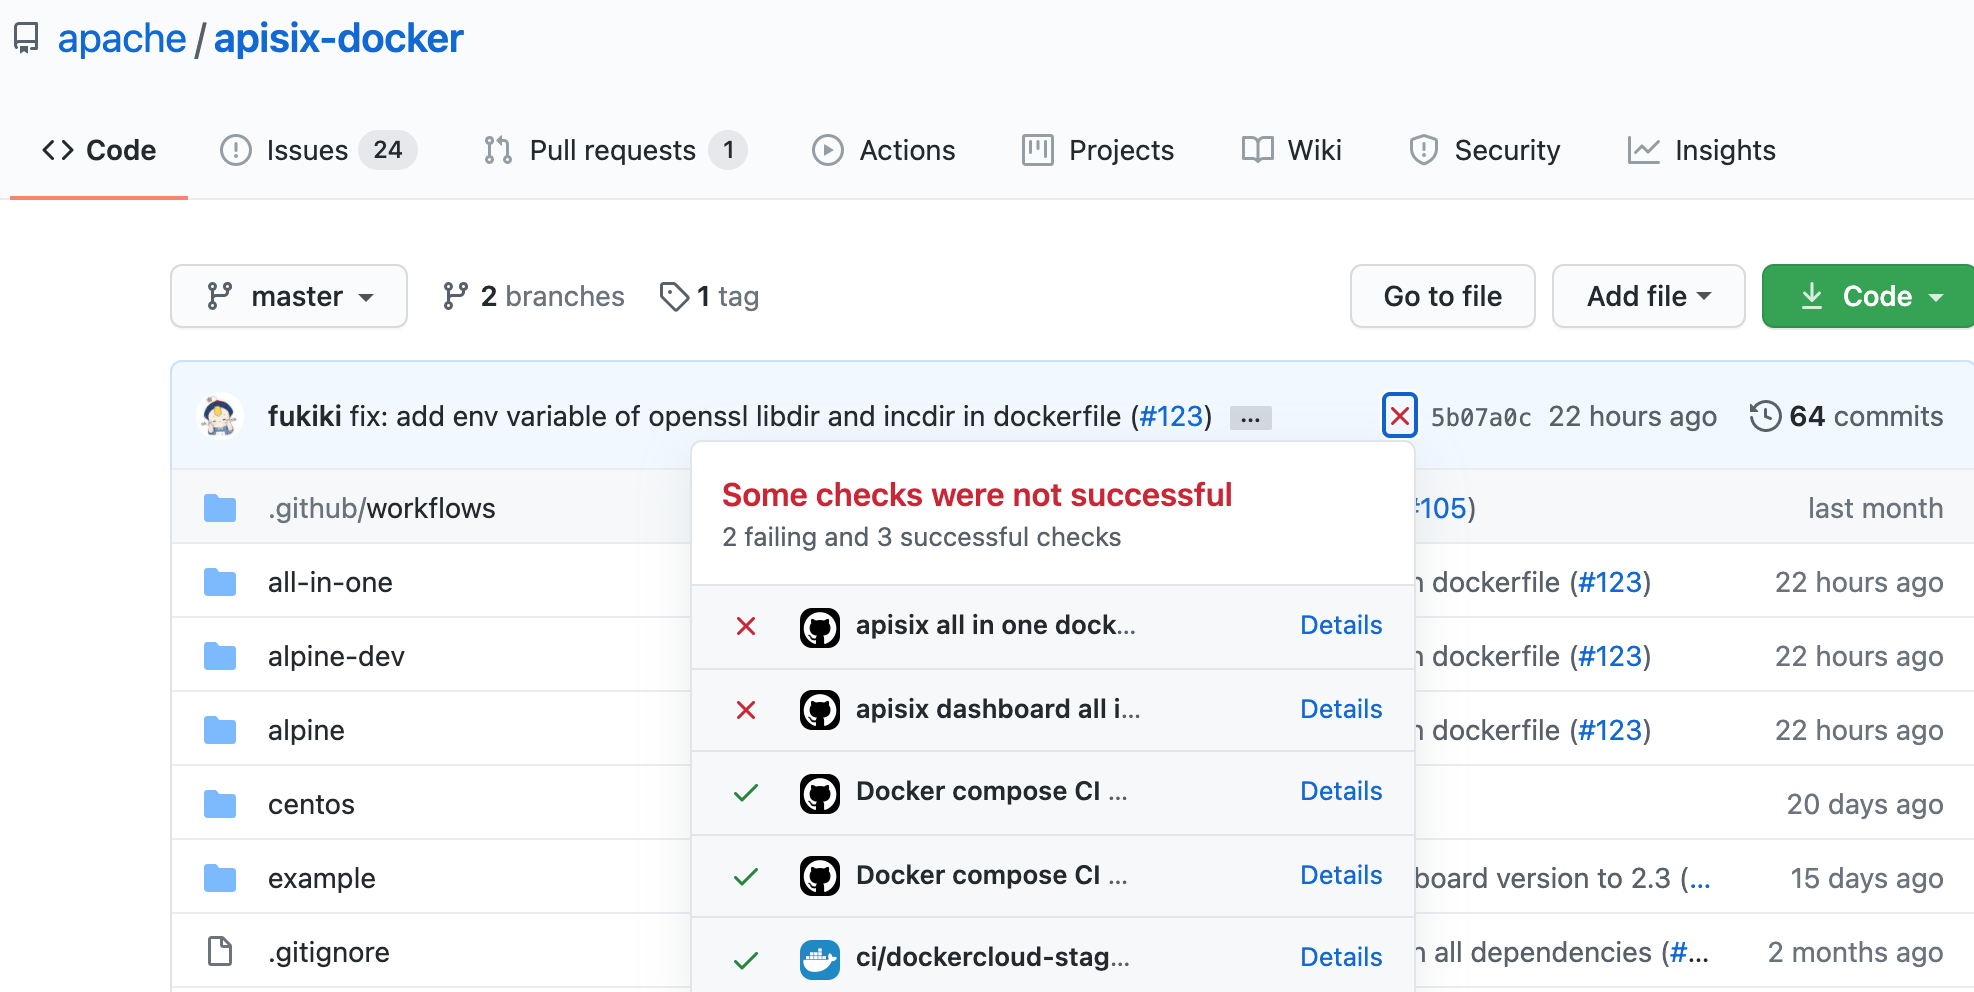
Task: Click the Pull requests count badge 1
Action: click(x=728, y=150)
